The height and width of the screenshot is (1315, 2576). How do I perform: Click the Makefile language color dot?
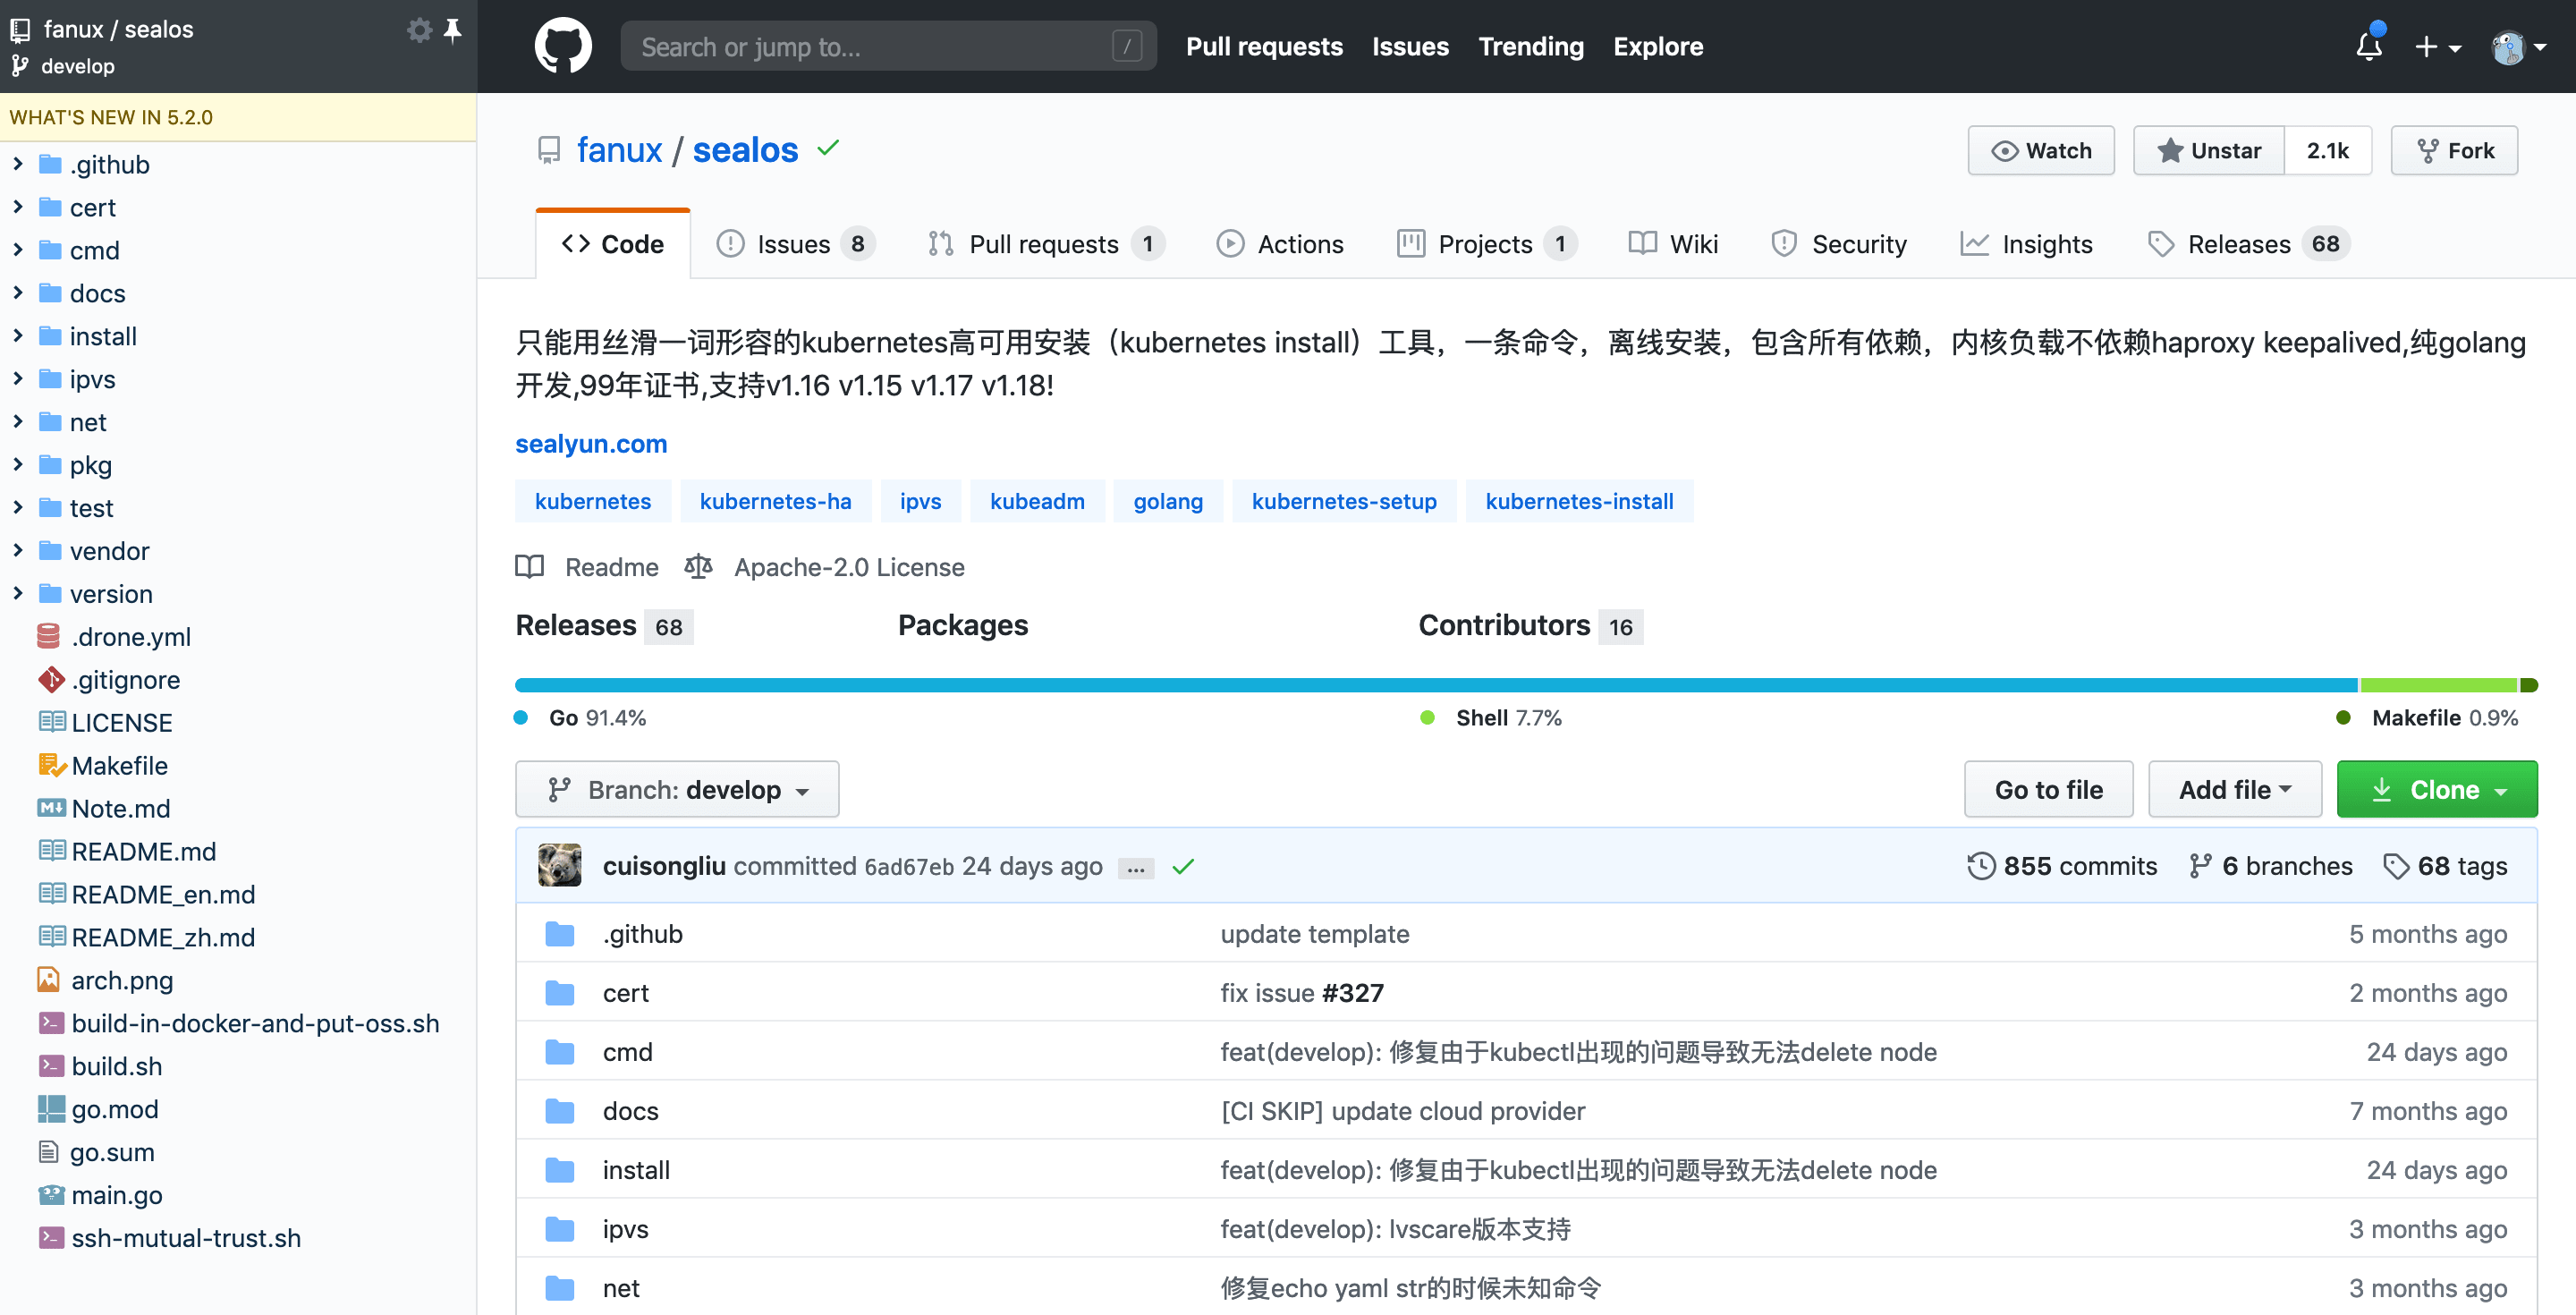2343,717
